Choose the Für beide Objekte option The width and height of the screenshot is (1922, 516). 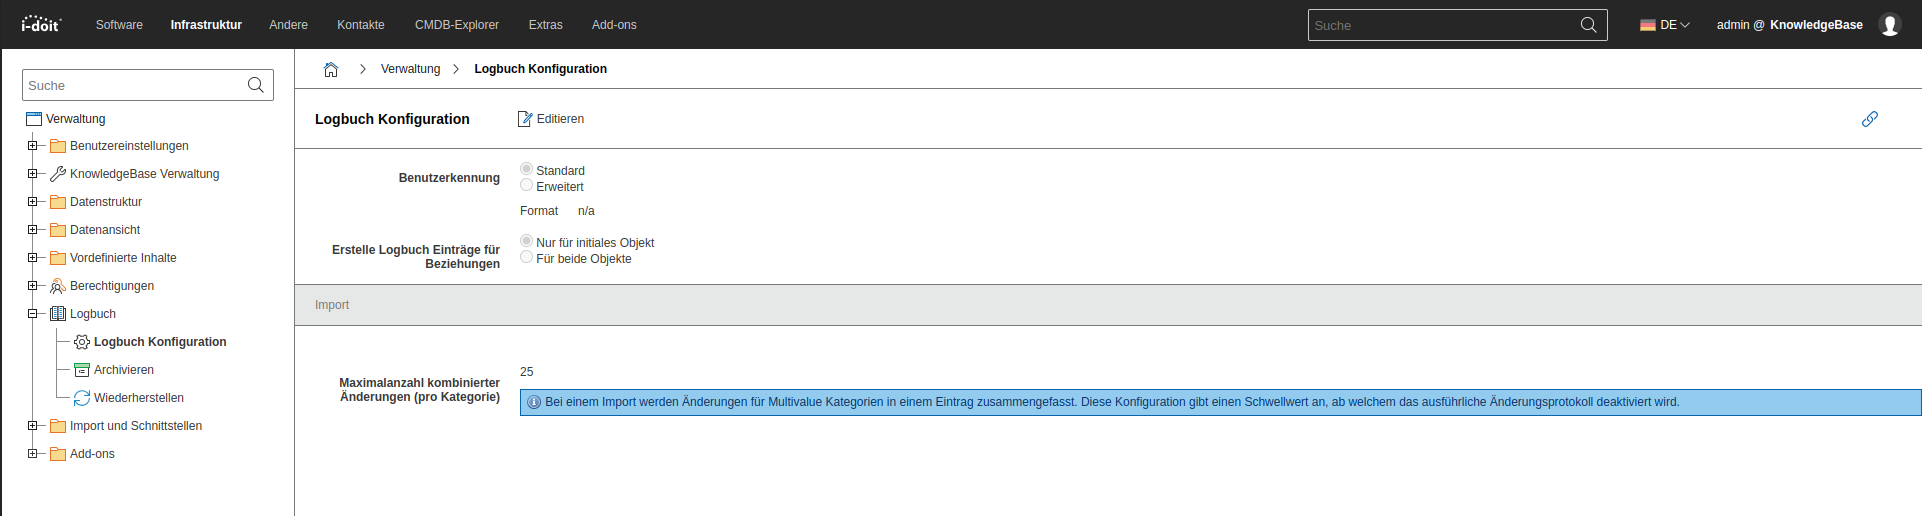[x=526, y=257]
